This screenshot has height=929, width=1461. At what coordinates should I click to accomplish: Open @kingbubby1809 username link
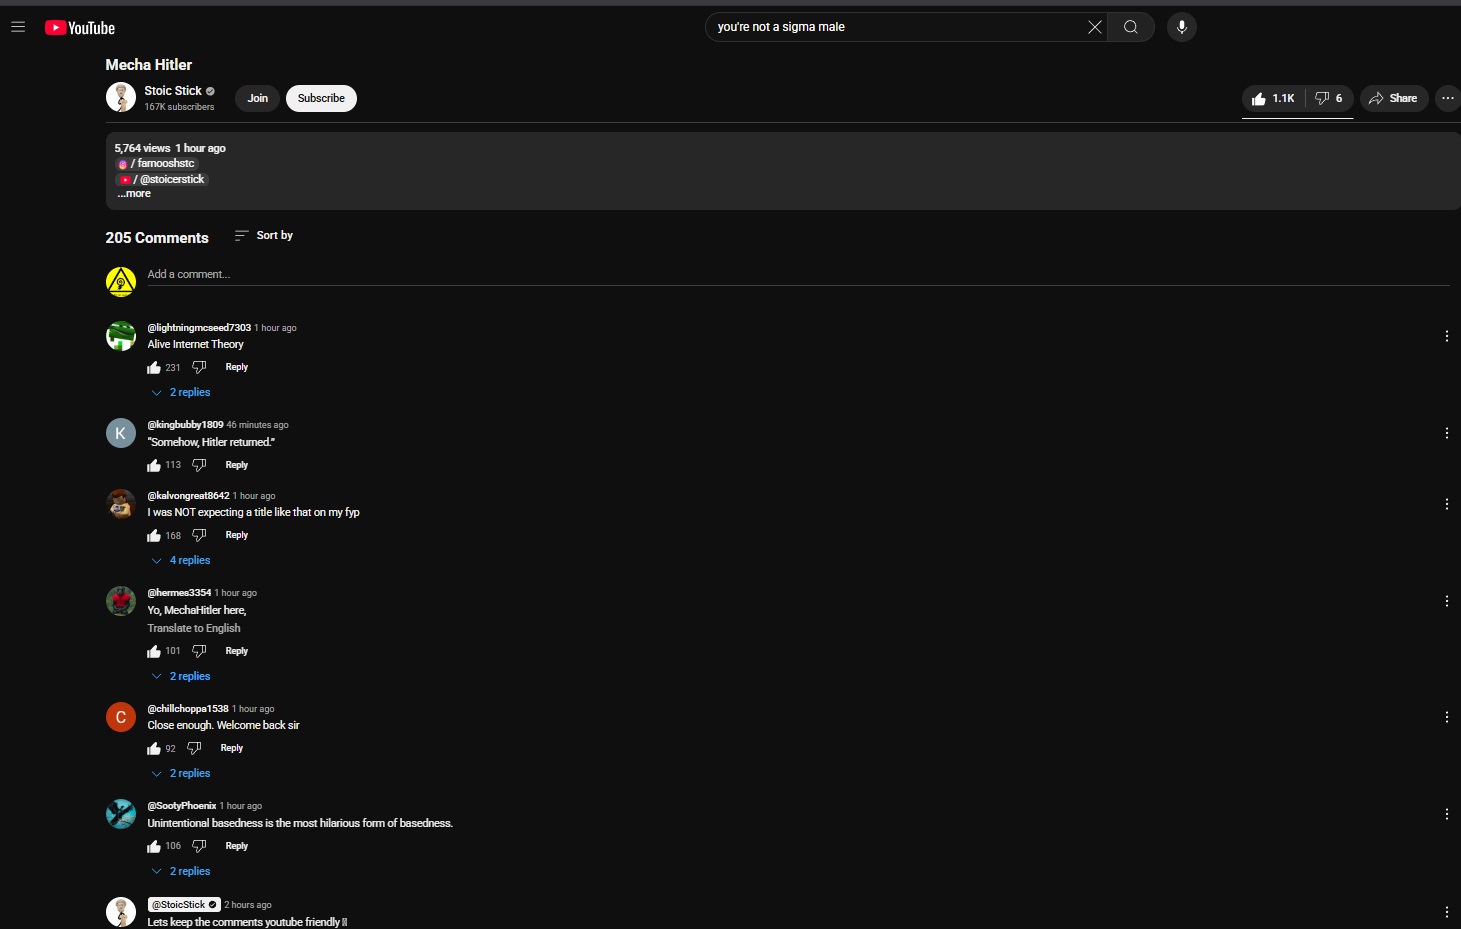[185, 425]
